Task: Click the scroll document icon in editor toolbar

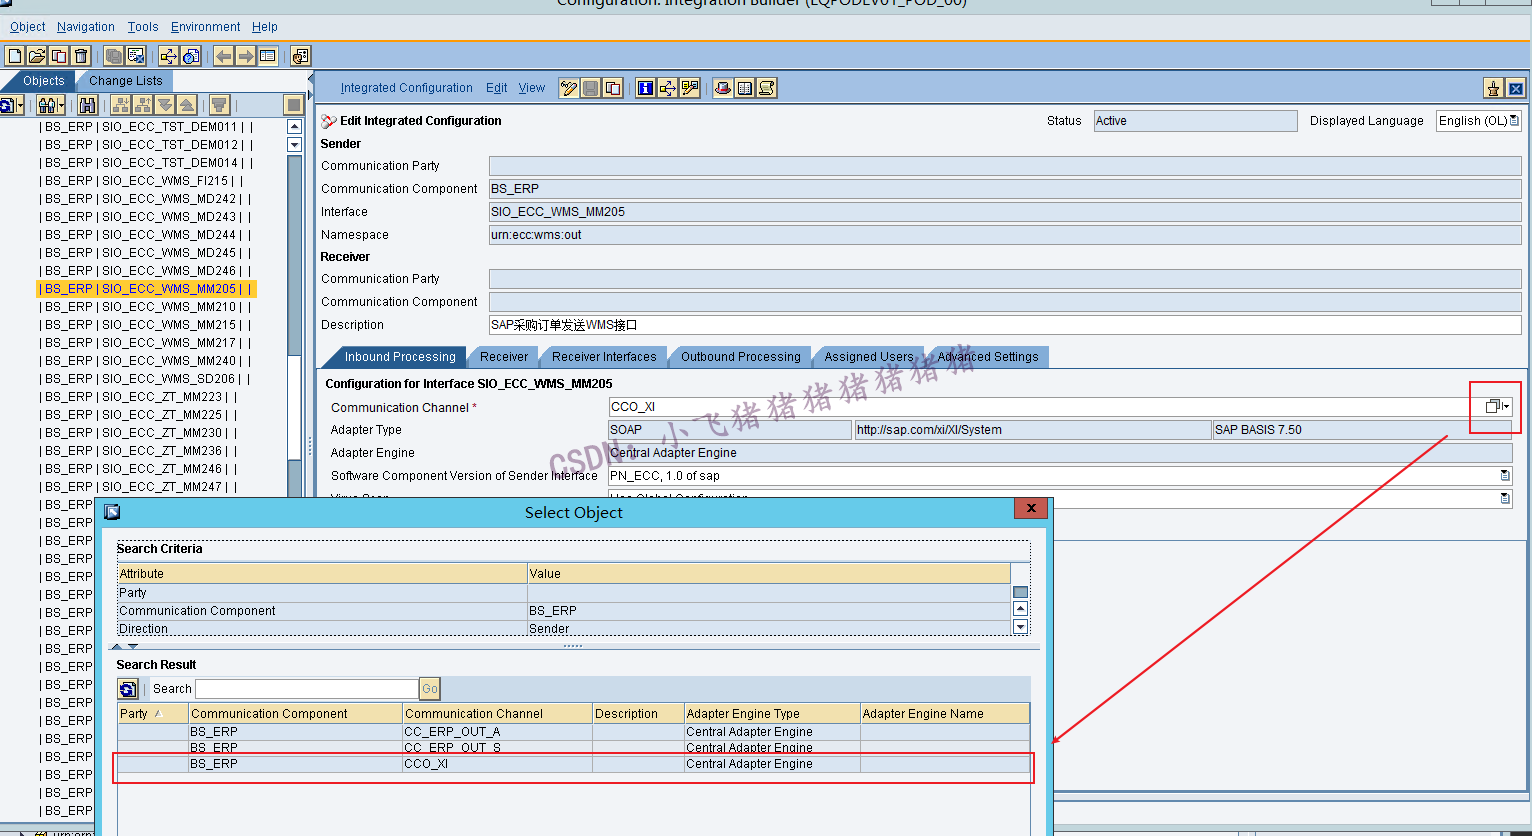Action: (767, 88)
